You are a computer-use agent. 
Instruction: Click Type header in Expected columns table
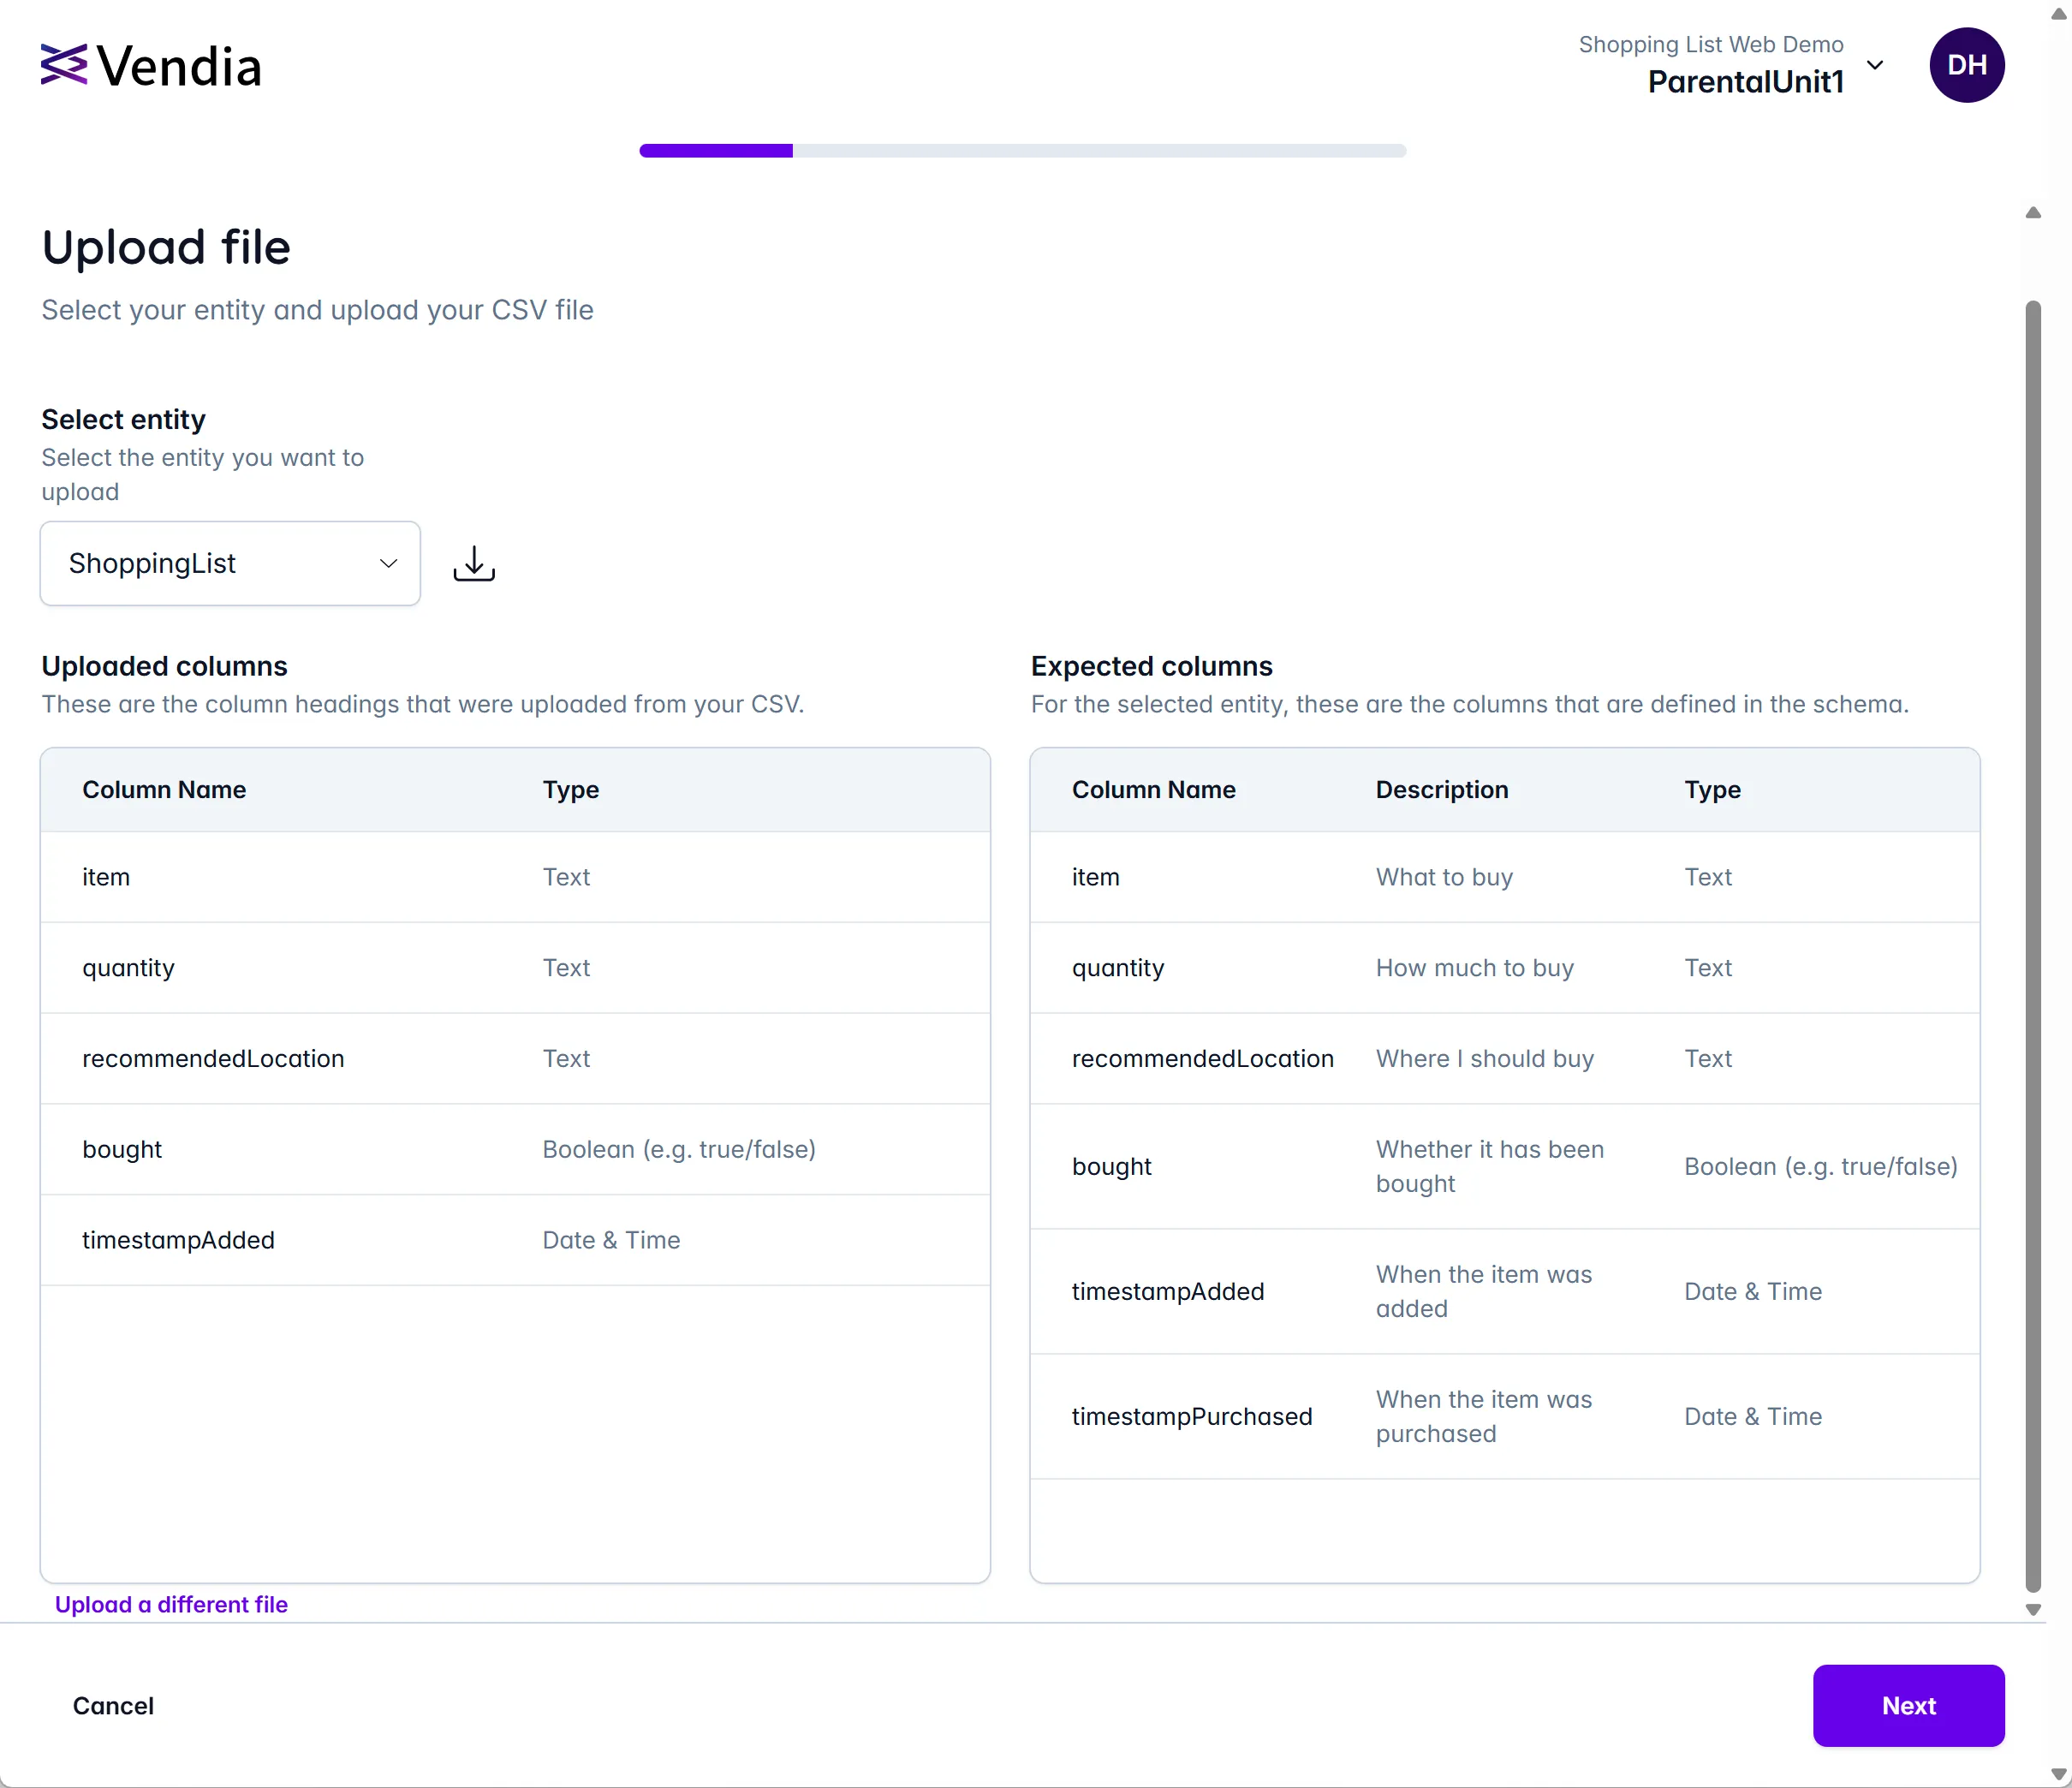1712,790
